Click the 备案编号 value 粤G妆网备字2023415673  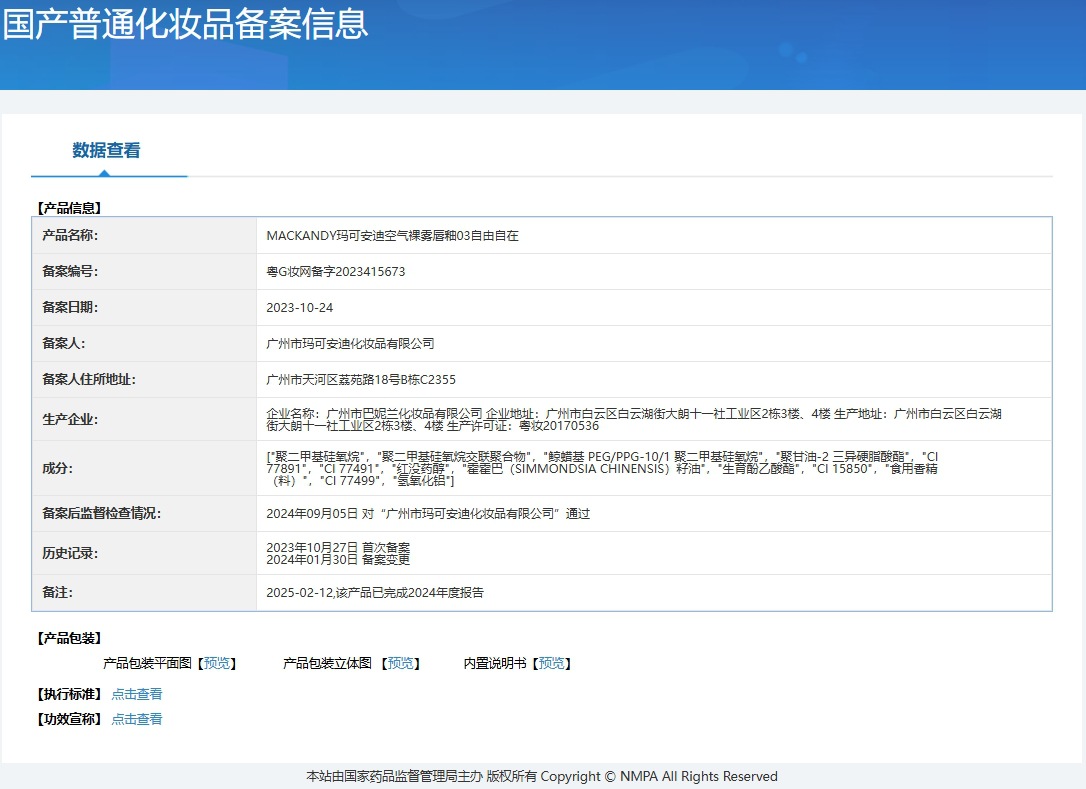(336, 272)
